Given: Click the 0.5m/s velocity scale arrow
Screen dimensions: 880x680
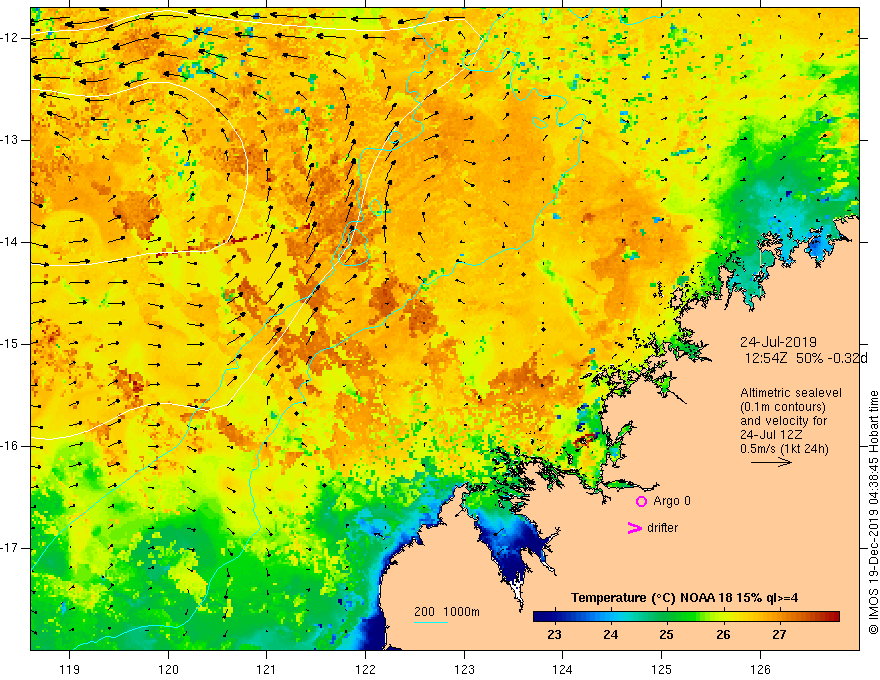Looking at the screenshot, I should click(x=771, y=462).
